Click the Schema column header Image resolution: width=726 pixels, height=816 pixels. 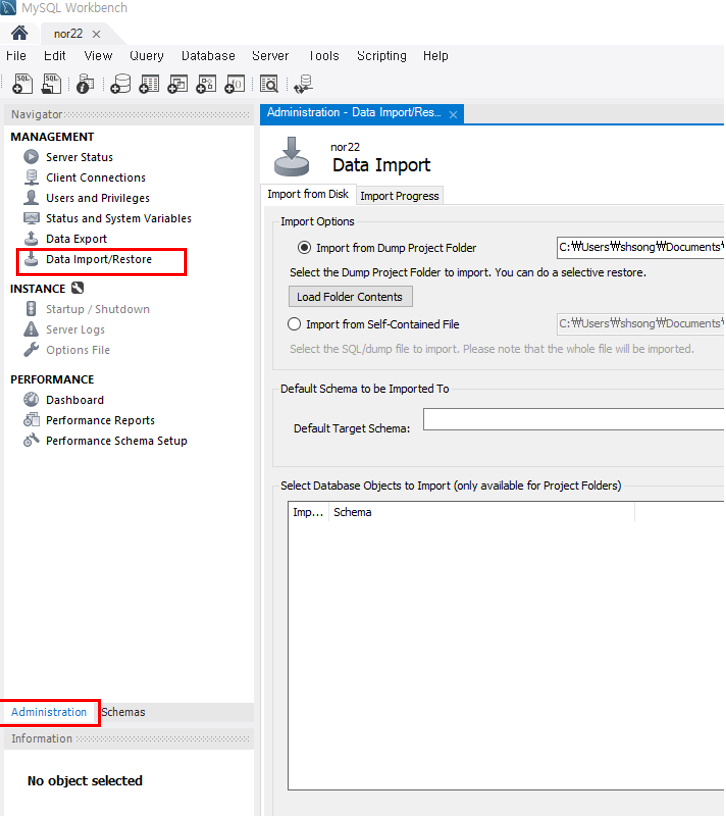[x=481, y=512]
